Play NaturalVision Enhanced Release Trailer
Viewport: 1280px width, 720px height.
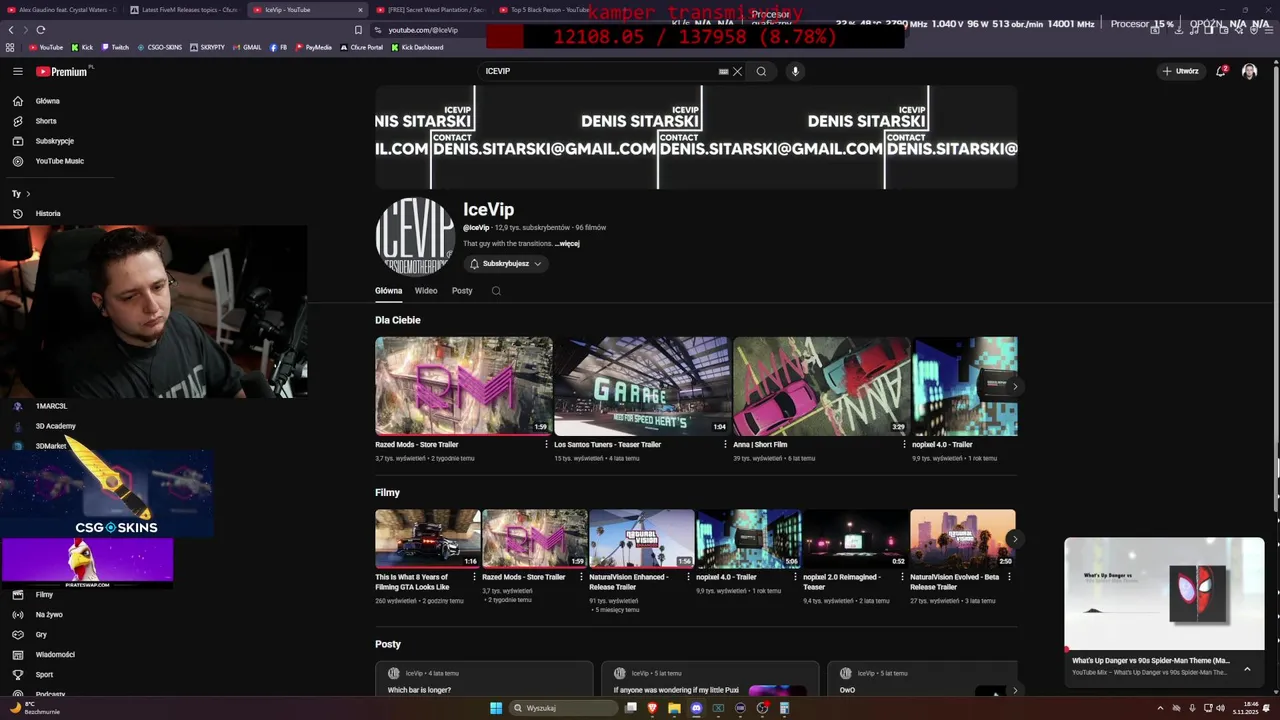coord(642,539)
